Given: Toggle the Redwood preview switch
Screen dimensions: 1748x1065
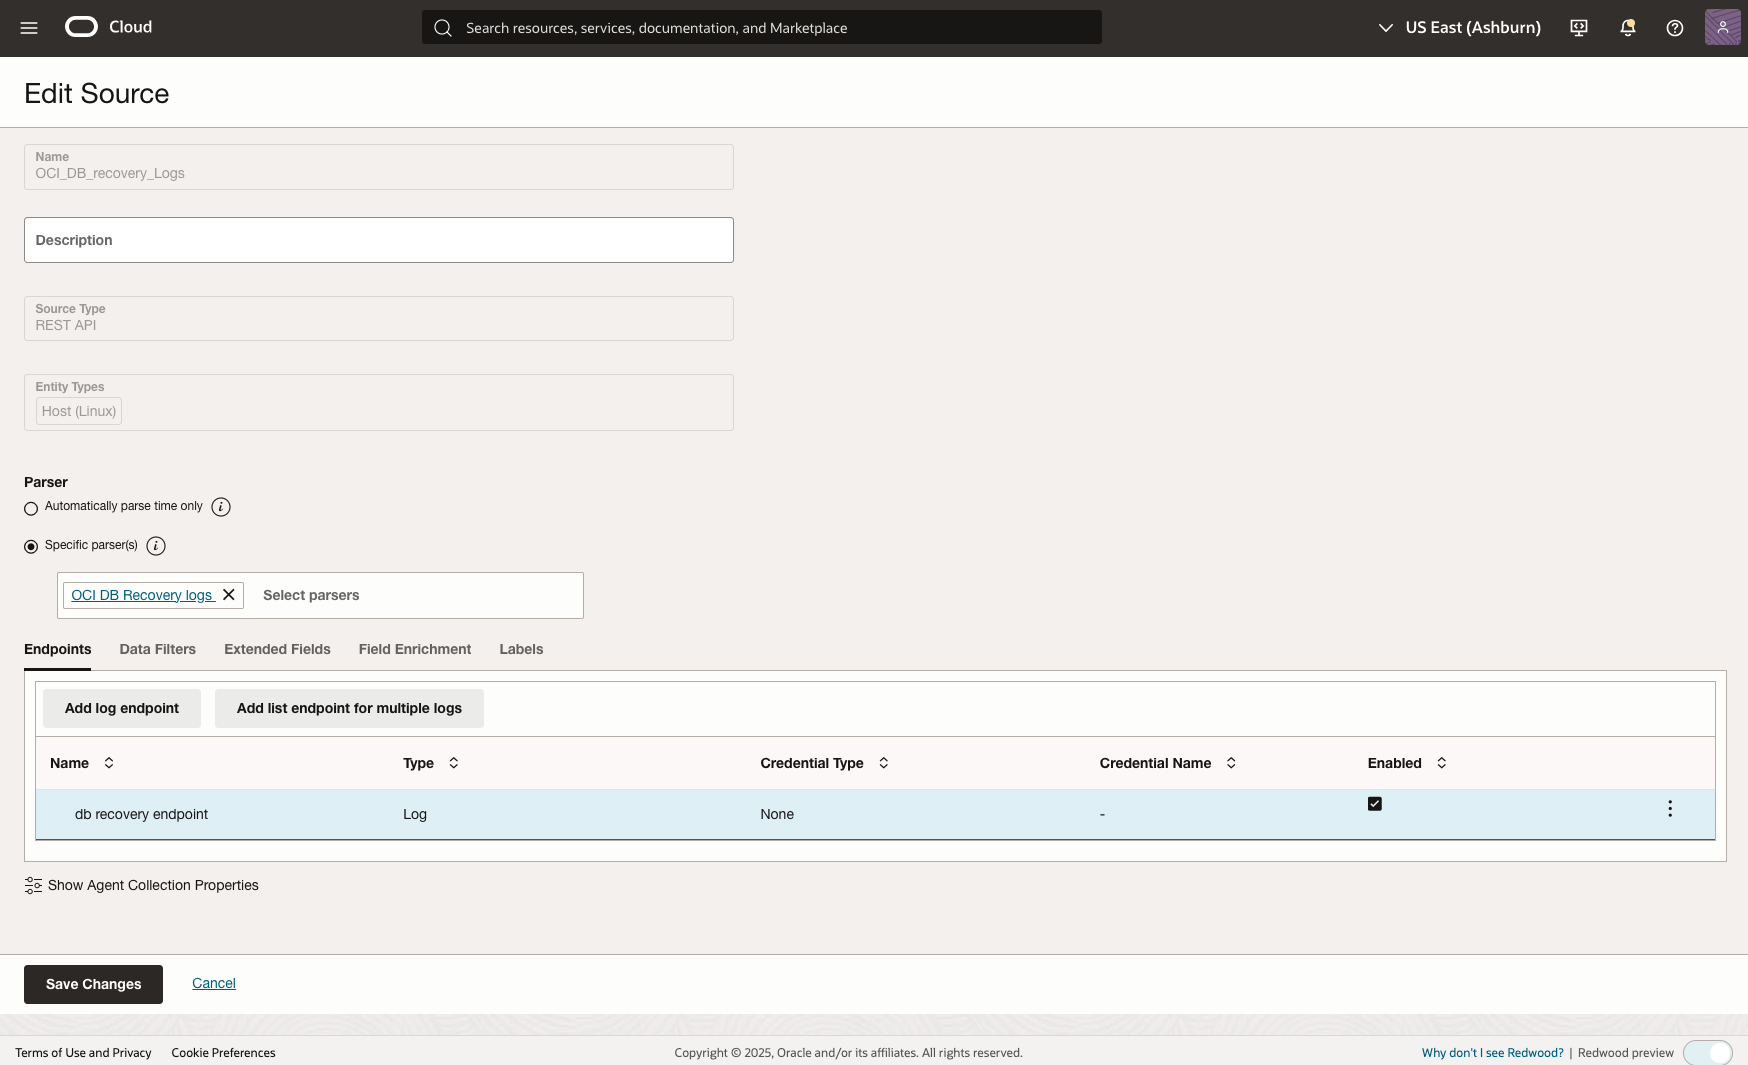Looking at the screenshot, I should 1708,1053.
